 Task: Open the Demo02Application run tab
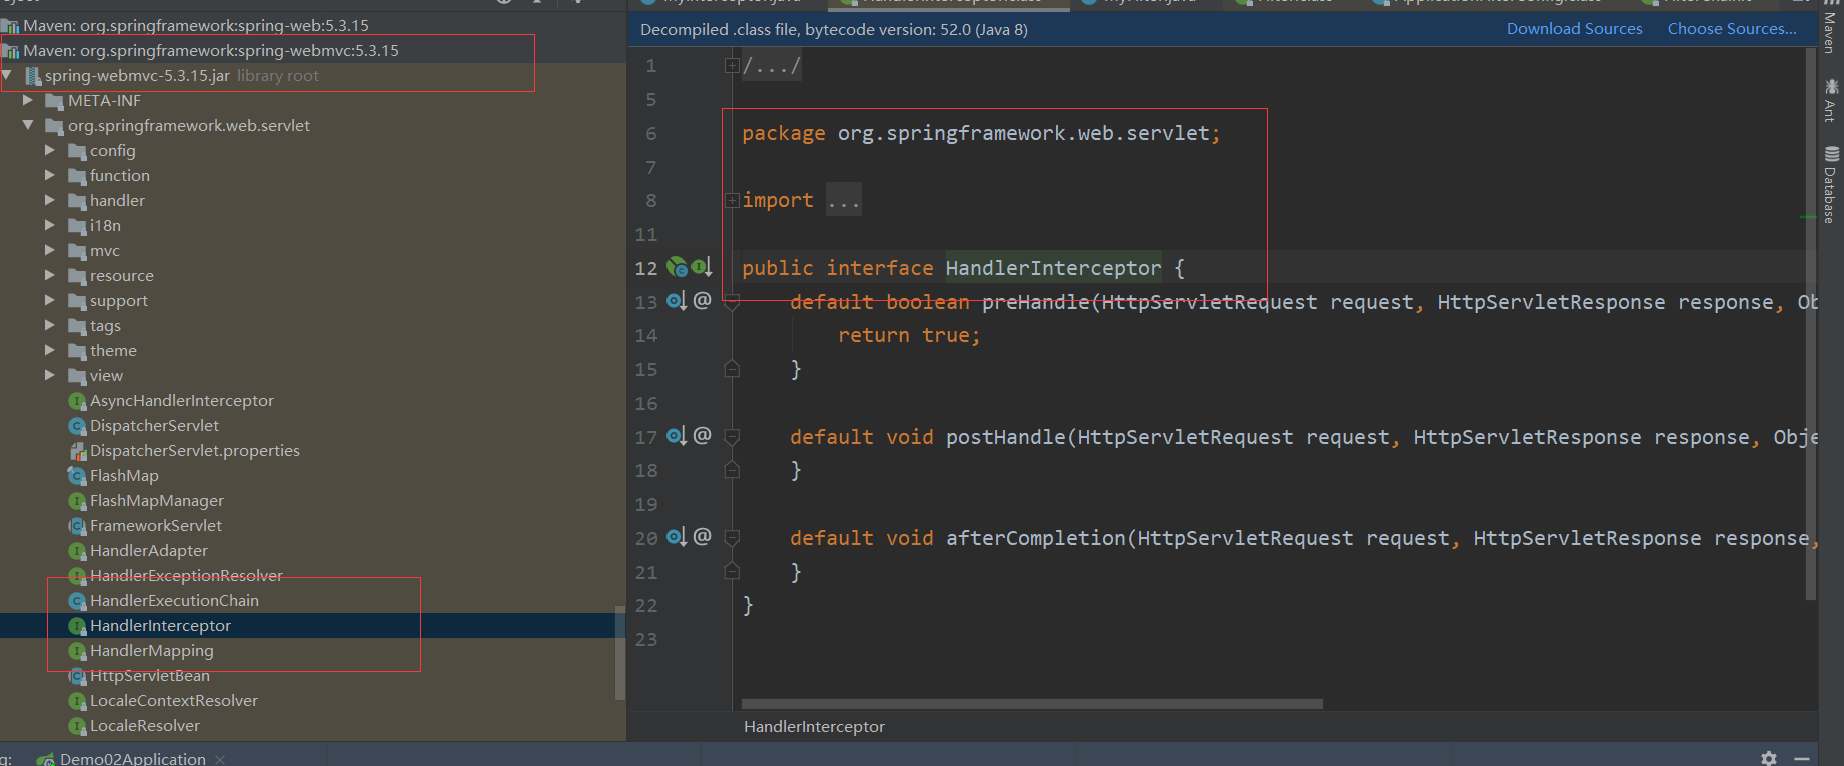[132, 759]
